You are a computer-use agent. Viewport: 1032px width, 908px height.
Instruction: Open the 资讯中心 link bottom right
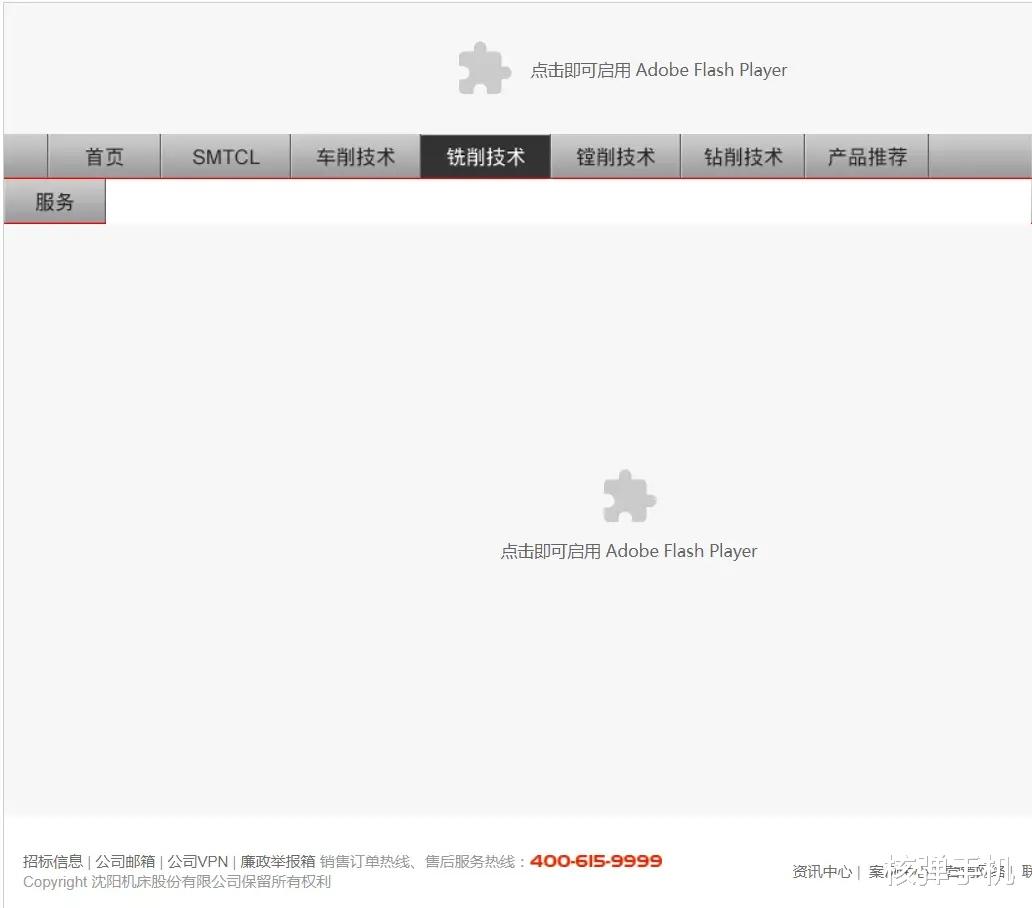(x=821, y=871)
